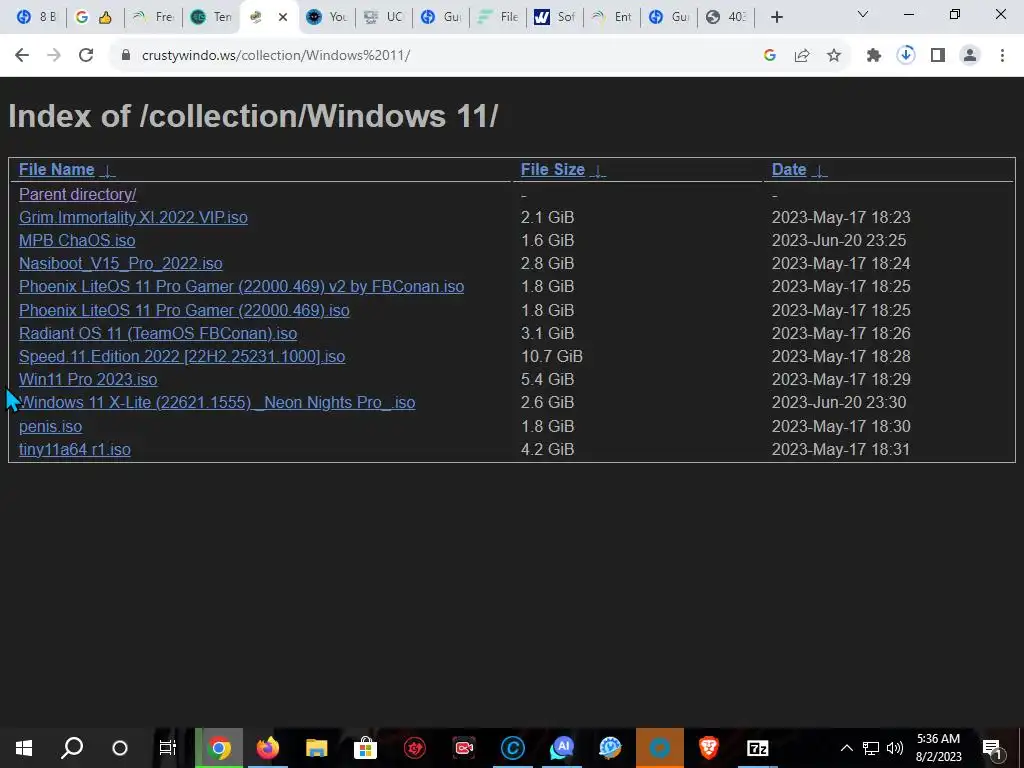The width and height of the screenshot is (1024, 768).
Task: Download Nasiboot_V15_Pro_2022.iso
Action: pos(121,264)
